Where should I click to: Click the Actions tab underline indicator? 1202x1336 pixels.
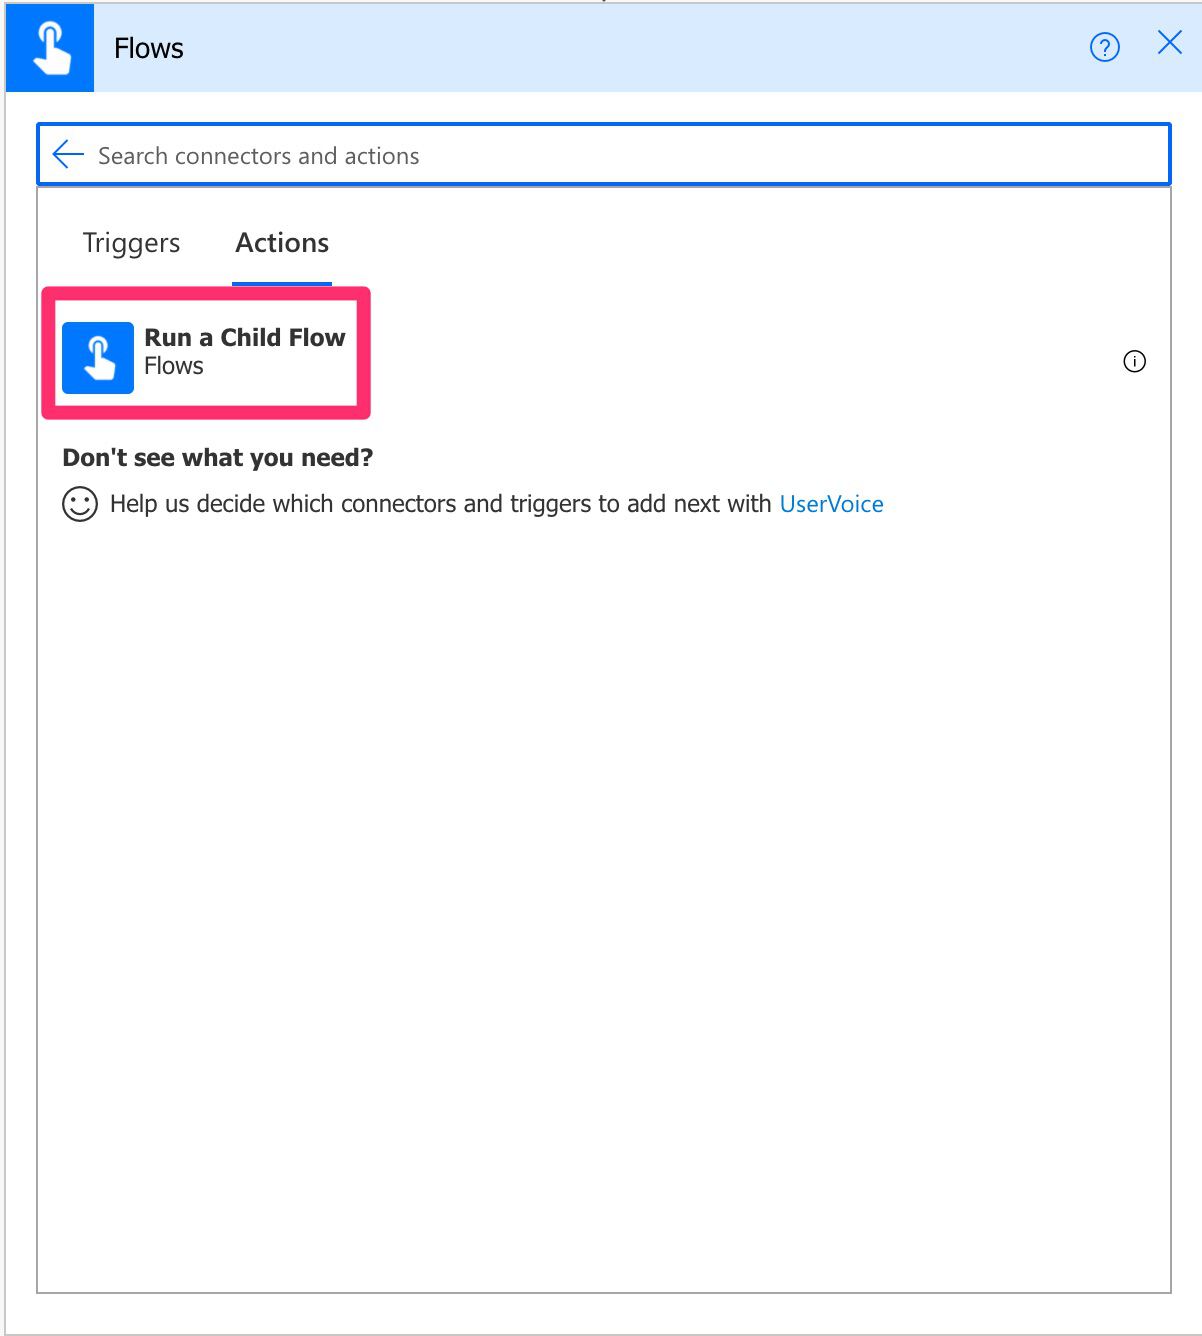click(x=281, y=285)
